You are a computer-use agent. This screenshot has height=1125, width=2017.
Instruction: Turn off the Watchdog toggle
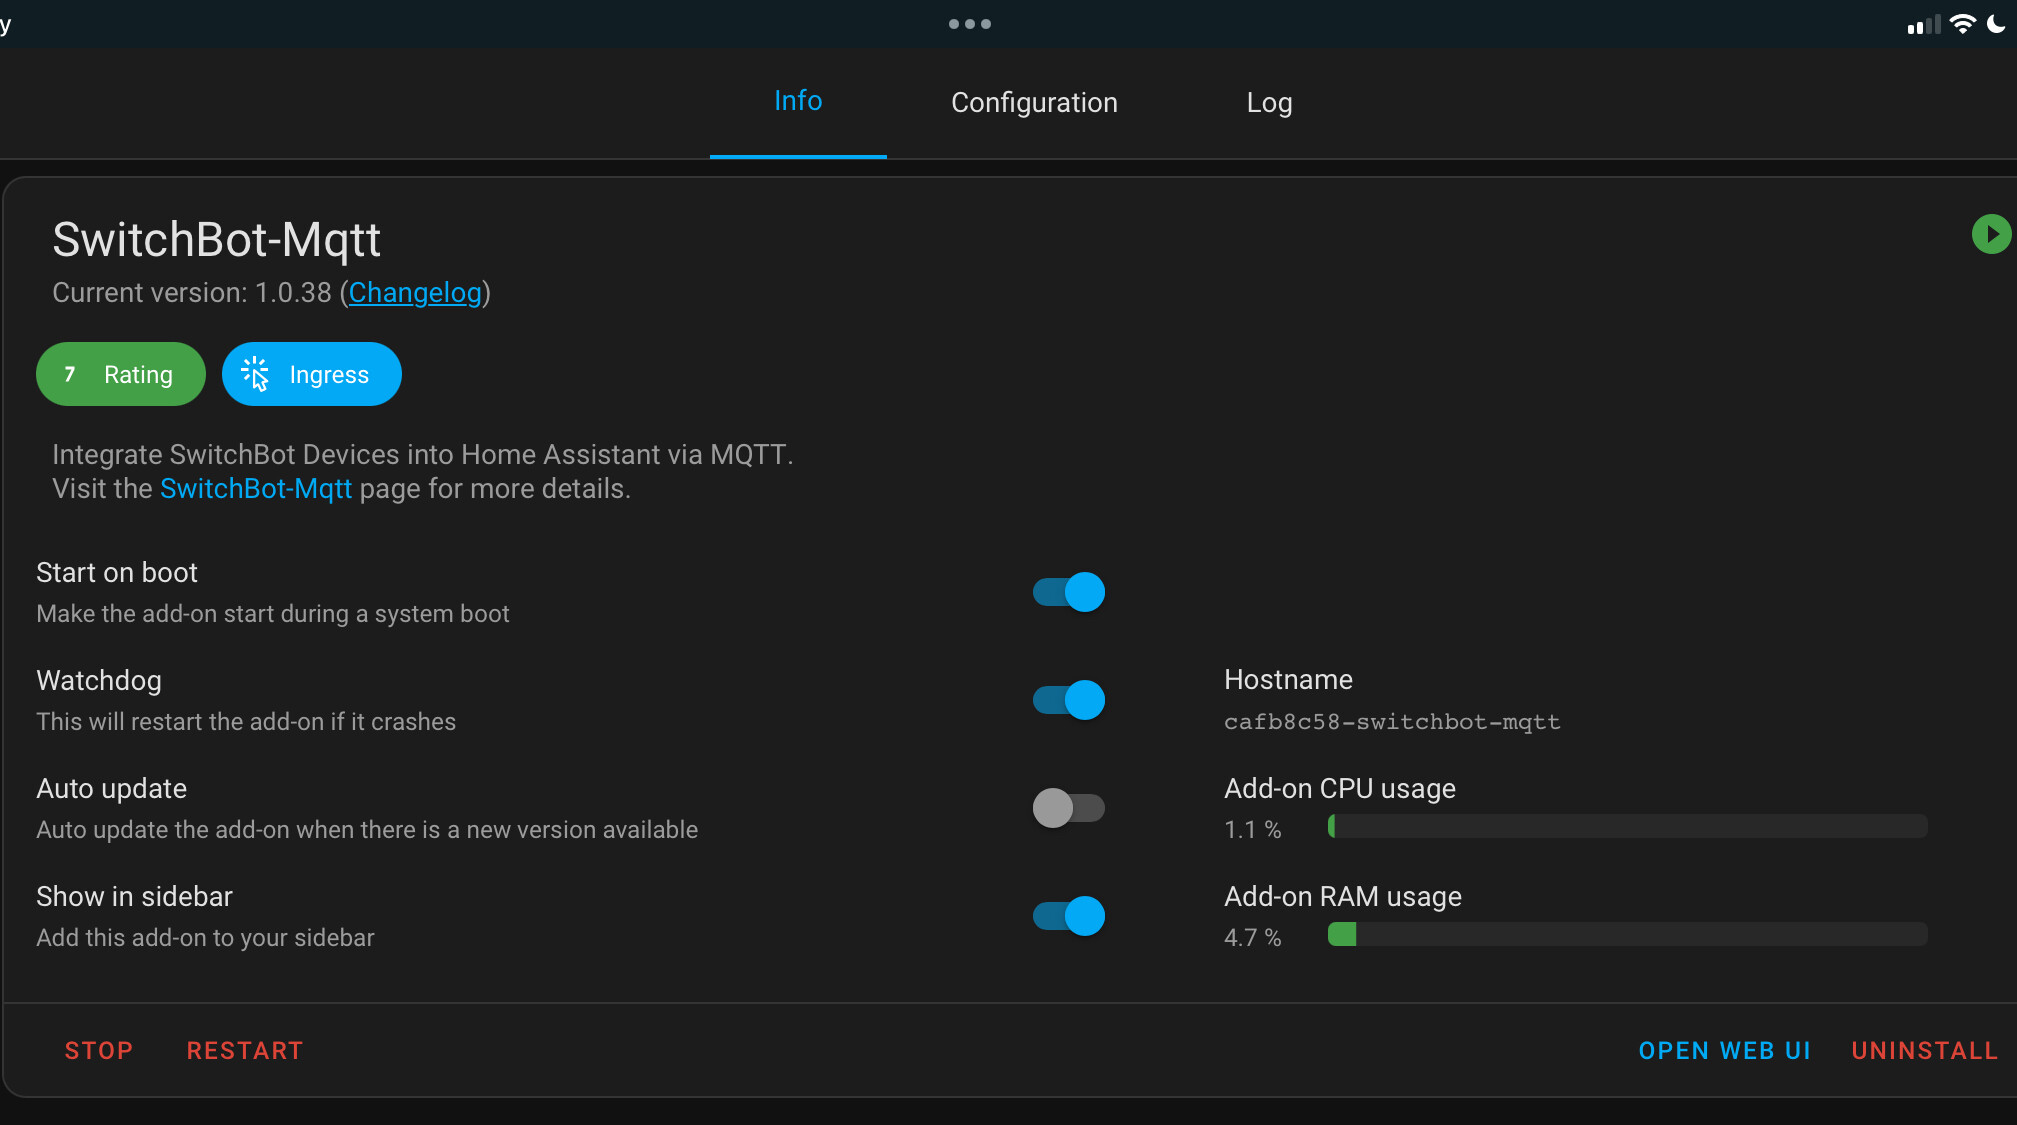coord(1067,699)
